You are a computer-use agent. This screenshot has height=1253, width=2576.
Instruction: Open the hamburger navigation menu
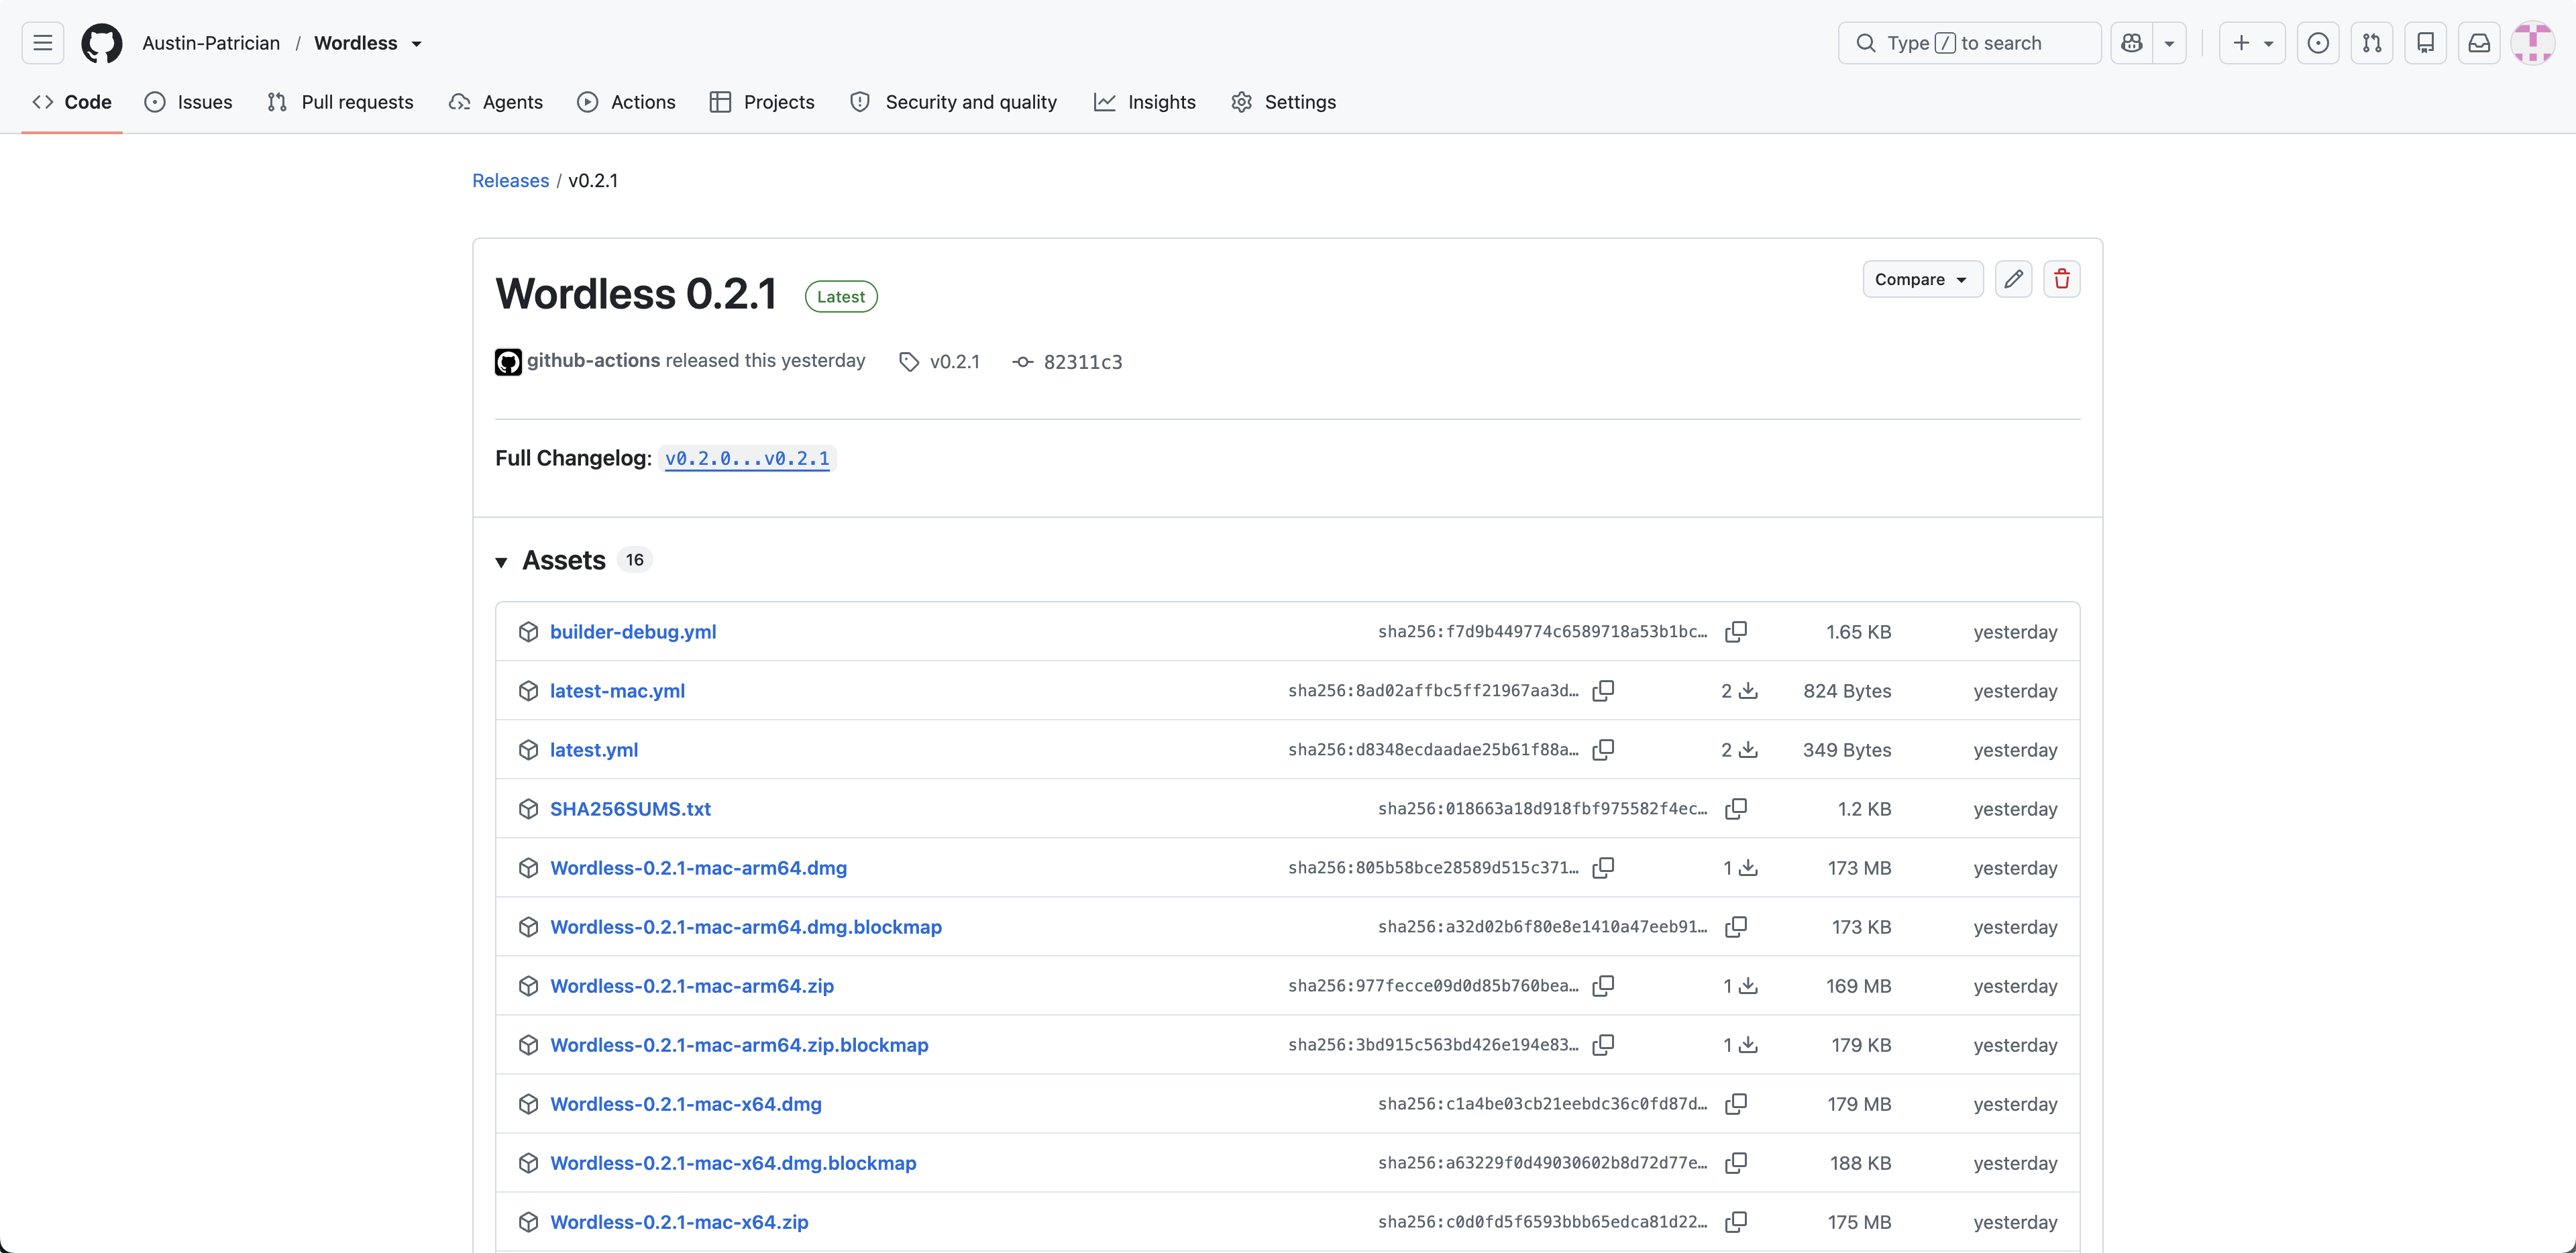(x=42, y=43)
